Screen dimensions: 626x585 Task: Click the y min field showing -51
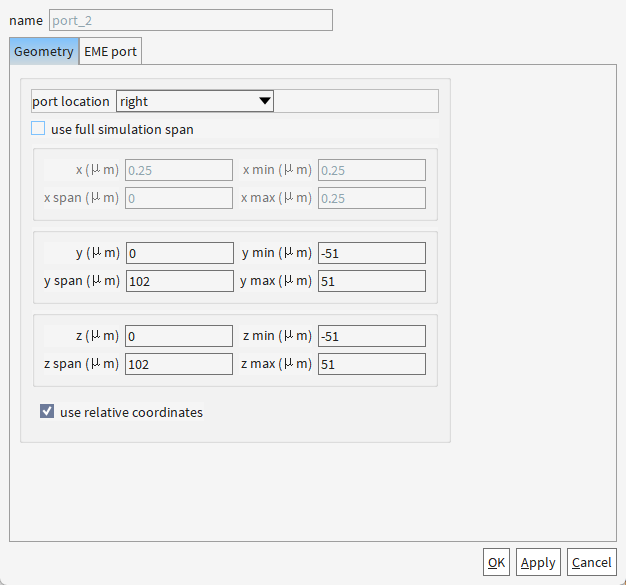coord(372,253)
